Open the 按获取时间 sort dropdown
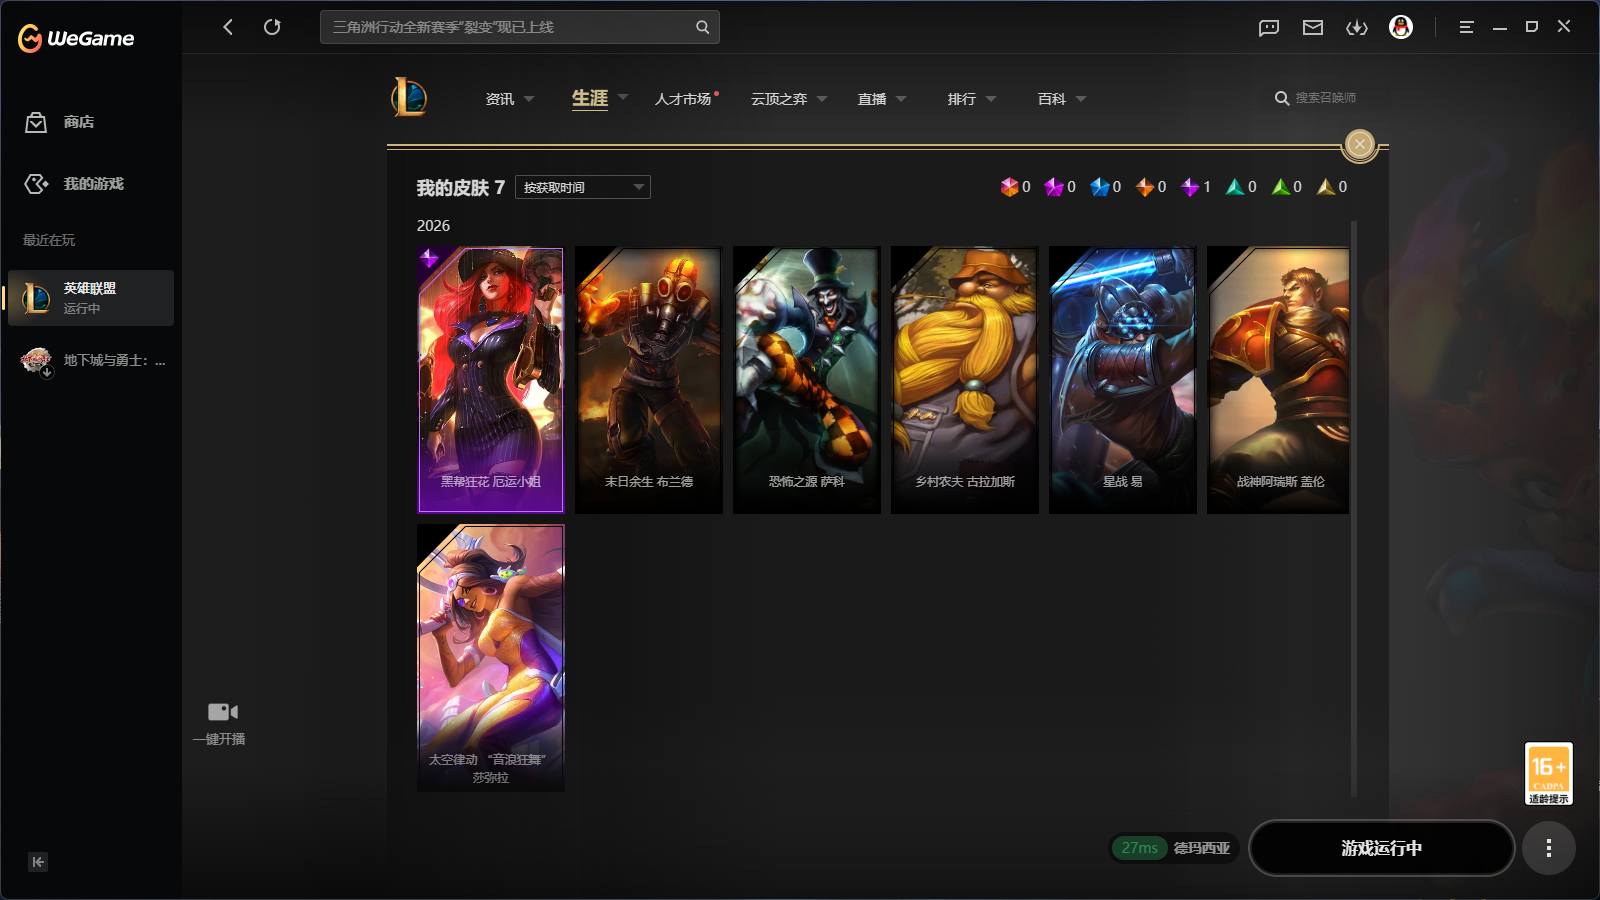 coord(583,187)
